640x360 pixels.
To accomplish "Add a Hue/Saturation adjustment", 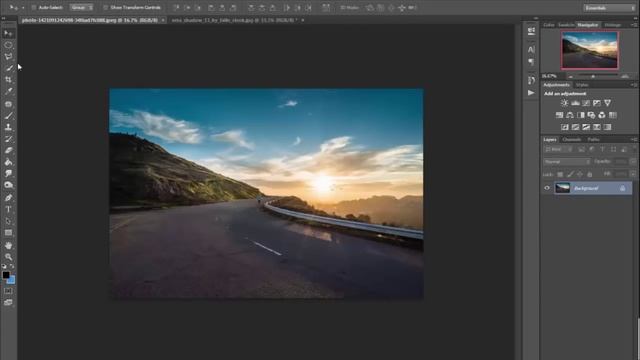I will pos(559,115).
